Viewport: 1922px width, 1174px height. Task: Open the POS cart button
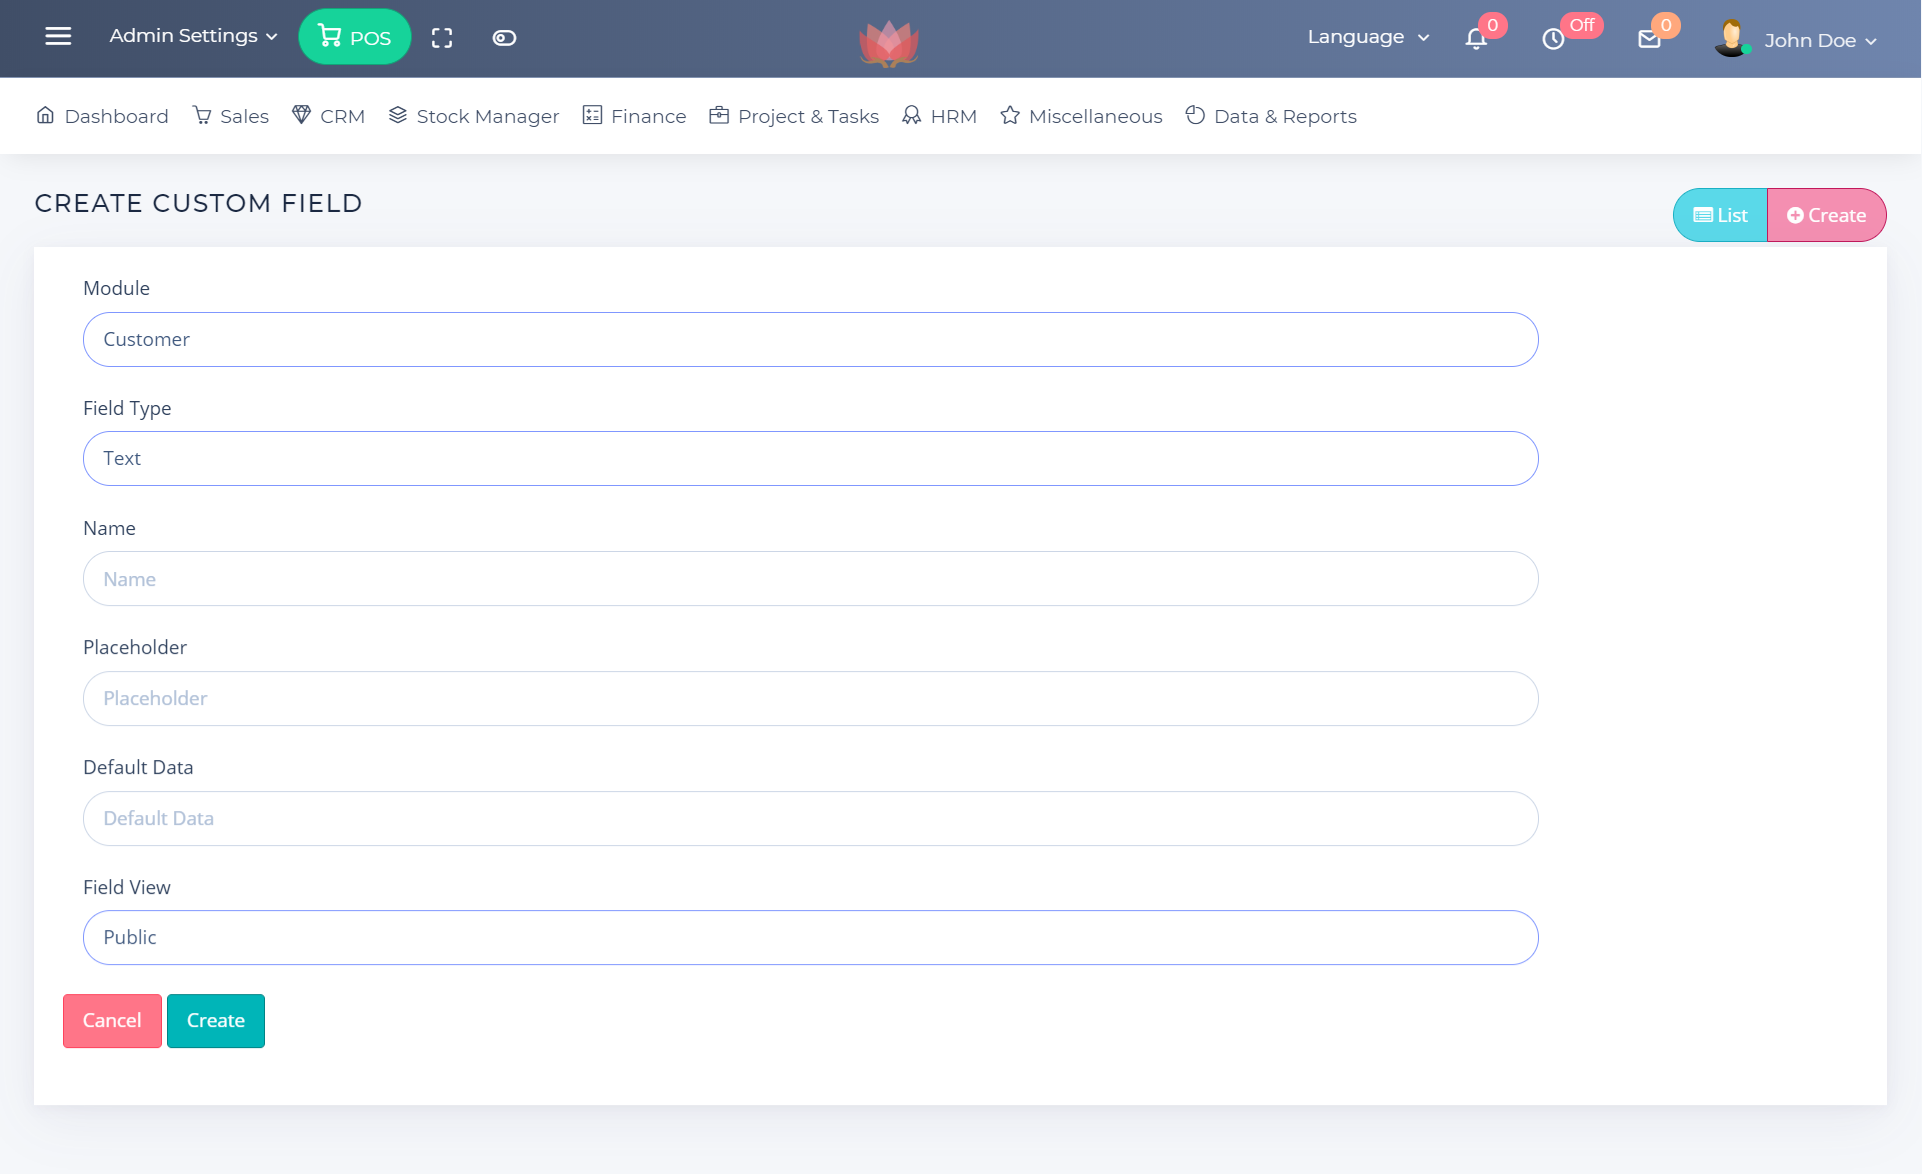(x=354, y=37)
